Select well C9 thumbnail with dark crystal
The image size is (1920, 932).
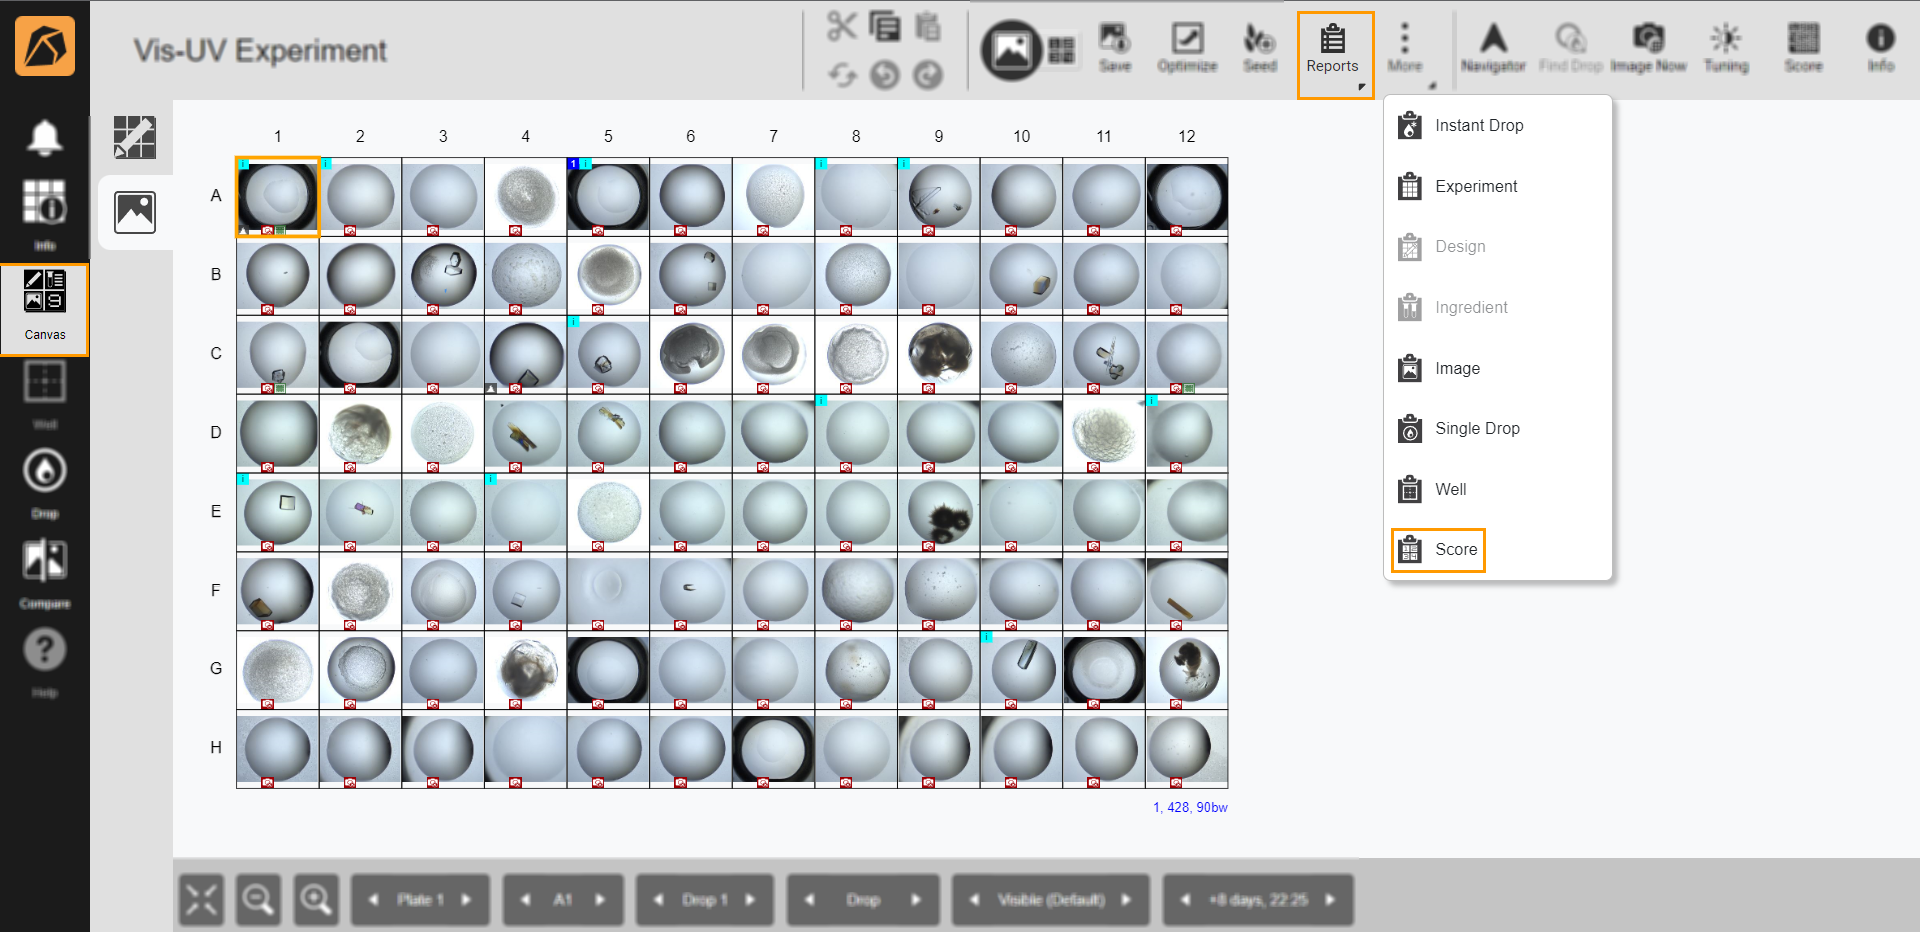(939, 354)
